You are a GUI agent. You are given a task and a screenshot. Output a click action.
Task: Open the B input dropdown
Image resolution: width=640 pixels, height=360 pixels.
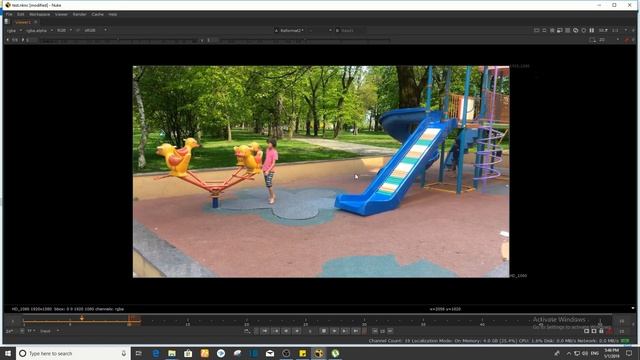[x=350, y=31]
